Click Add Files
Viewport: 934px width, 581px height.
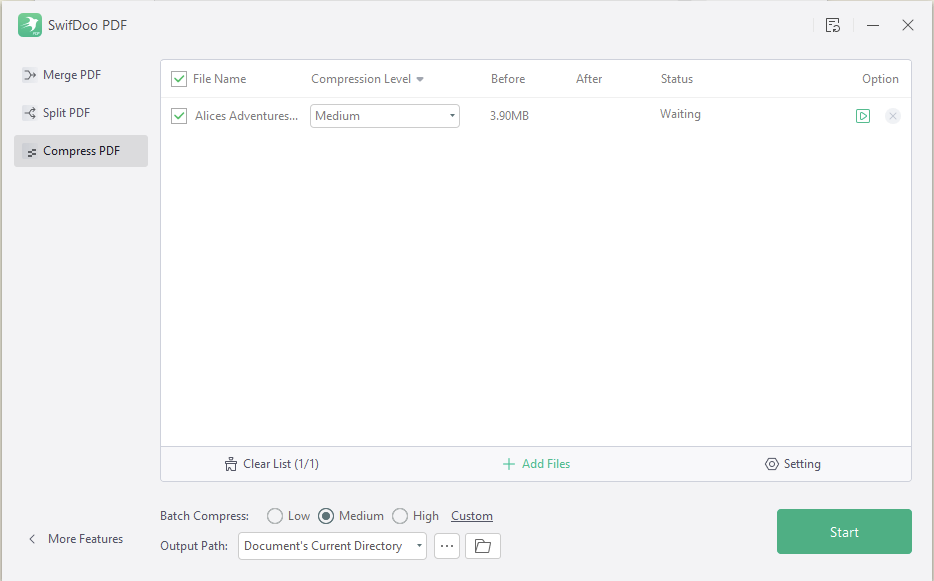(546, 464)
